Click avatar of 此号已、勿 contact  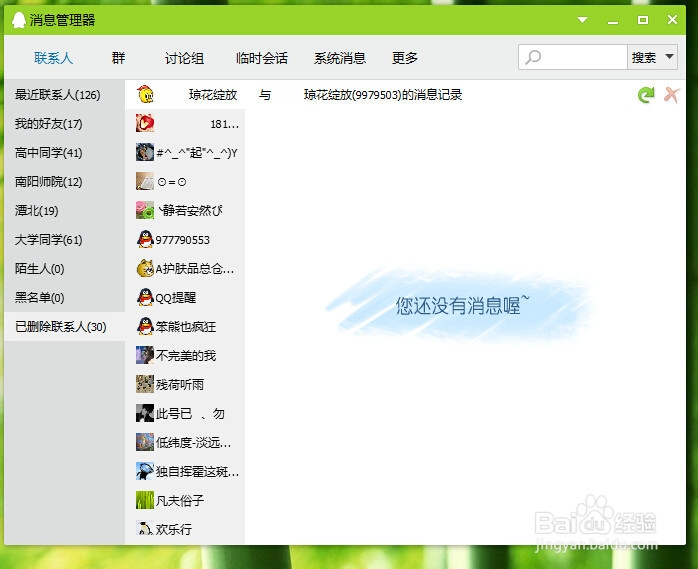click(145, 413)
